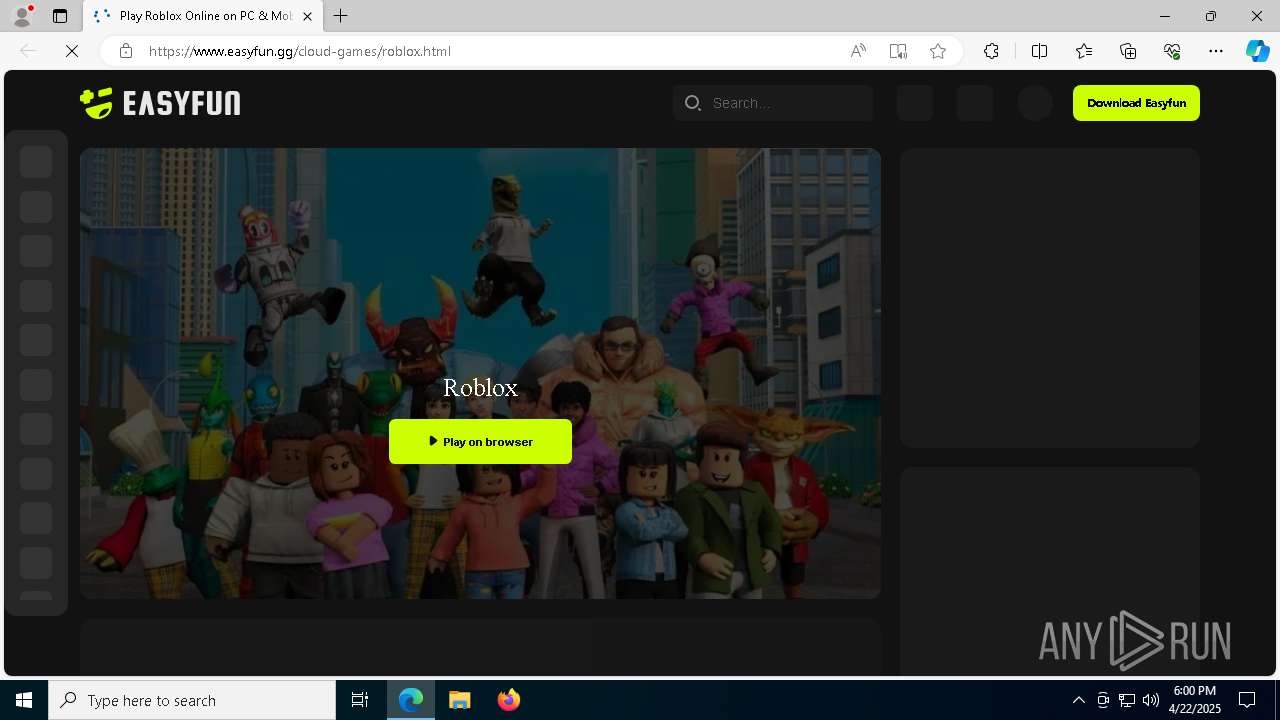The image size is (1280, 720).
Task: Close the Play Roblox Online tab
Action: click(308, 16)
